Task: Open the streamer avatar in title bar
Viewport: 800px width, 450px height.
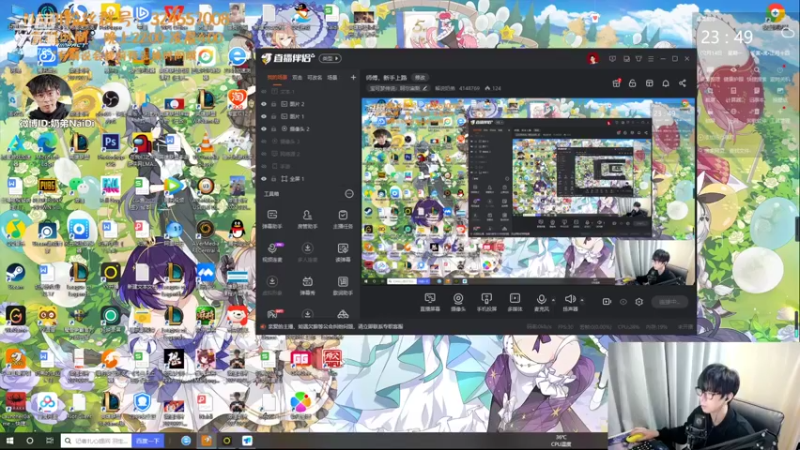Action: click(x=592, y=59)
